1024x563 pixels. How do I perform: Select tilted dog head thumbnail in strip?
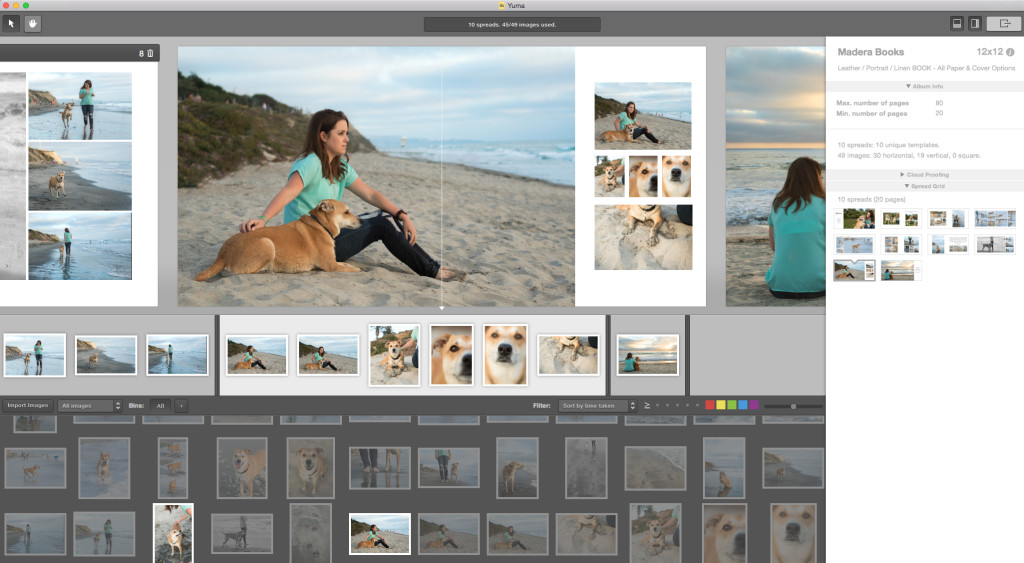click(x=451, y=355)
